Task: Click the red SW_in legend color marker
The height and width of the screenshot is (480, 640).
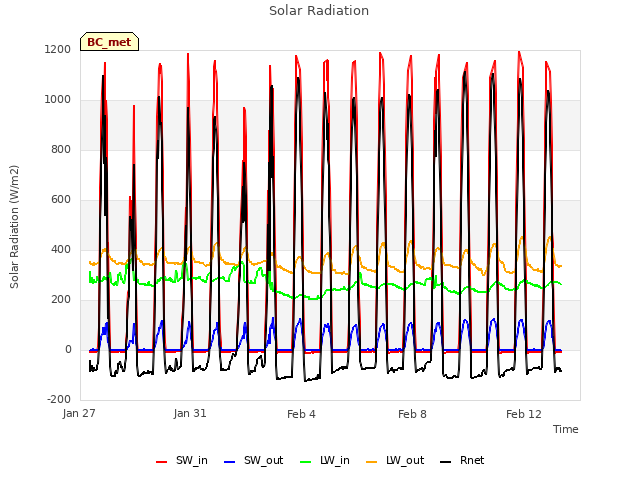Action: pyautogui.click(x=162, y=462)
